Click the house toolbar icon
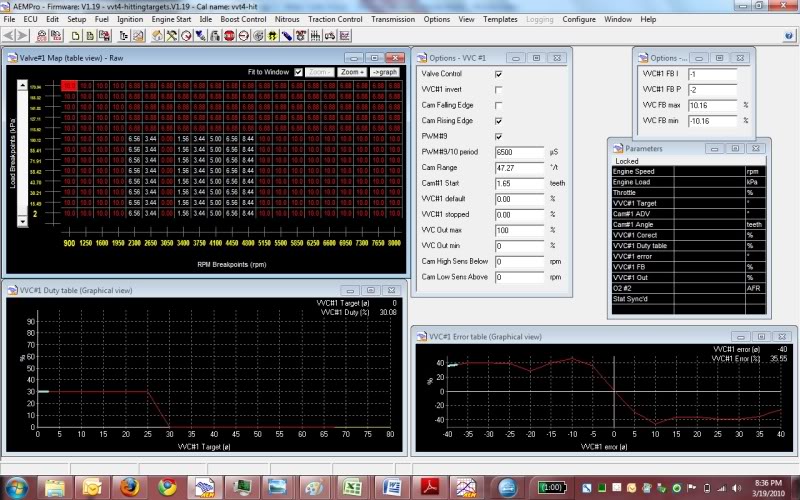The height and width of the screenshot is (500, 800). [x=158, y=36]
